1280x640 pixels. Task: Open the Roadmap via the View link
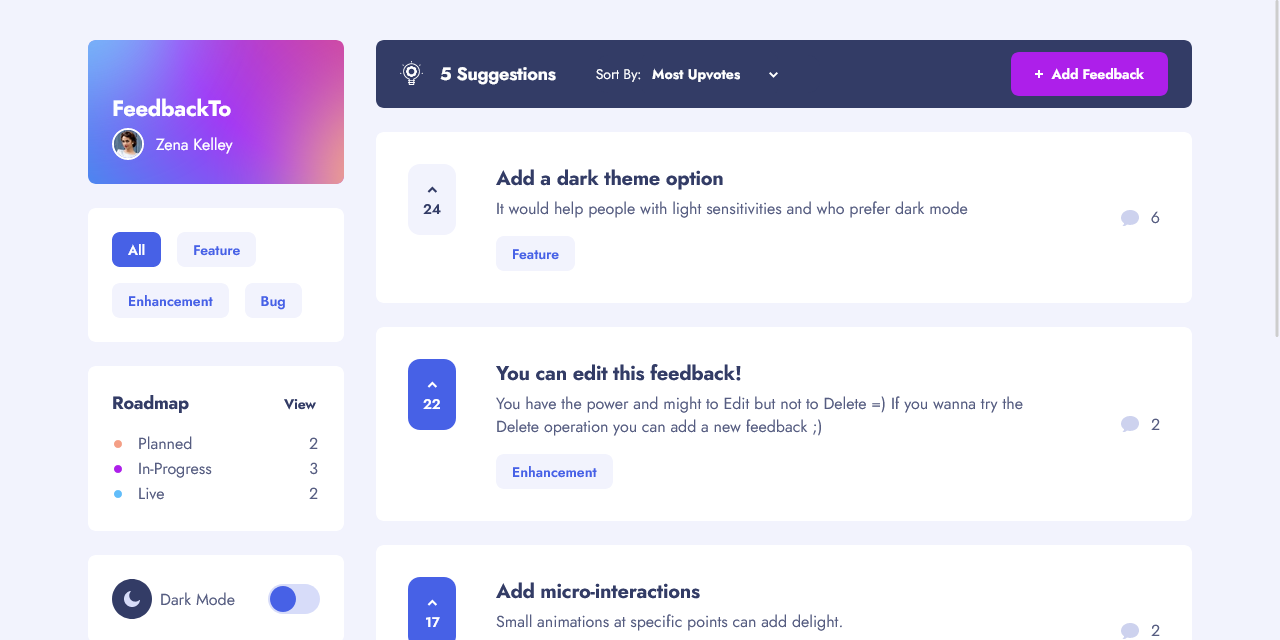(299, 404)
